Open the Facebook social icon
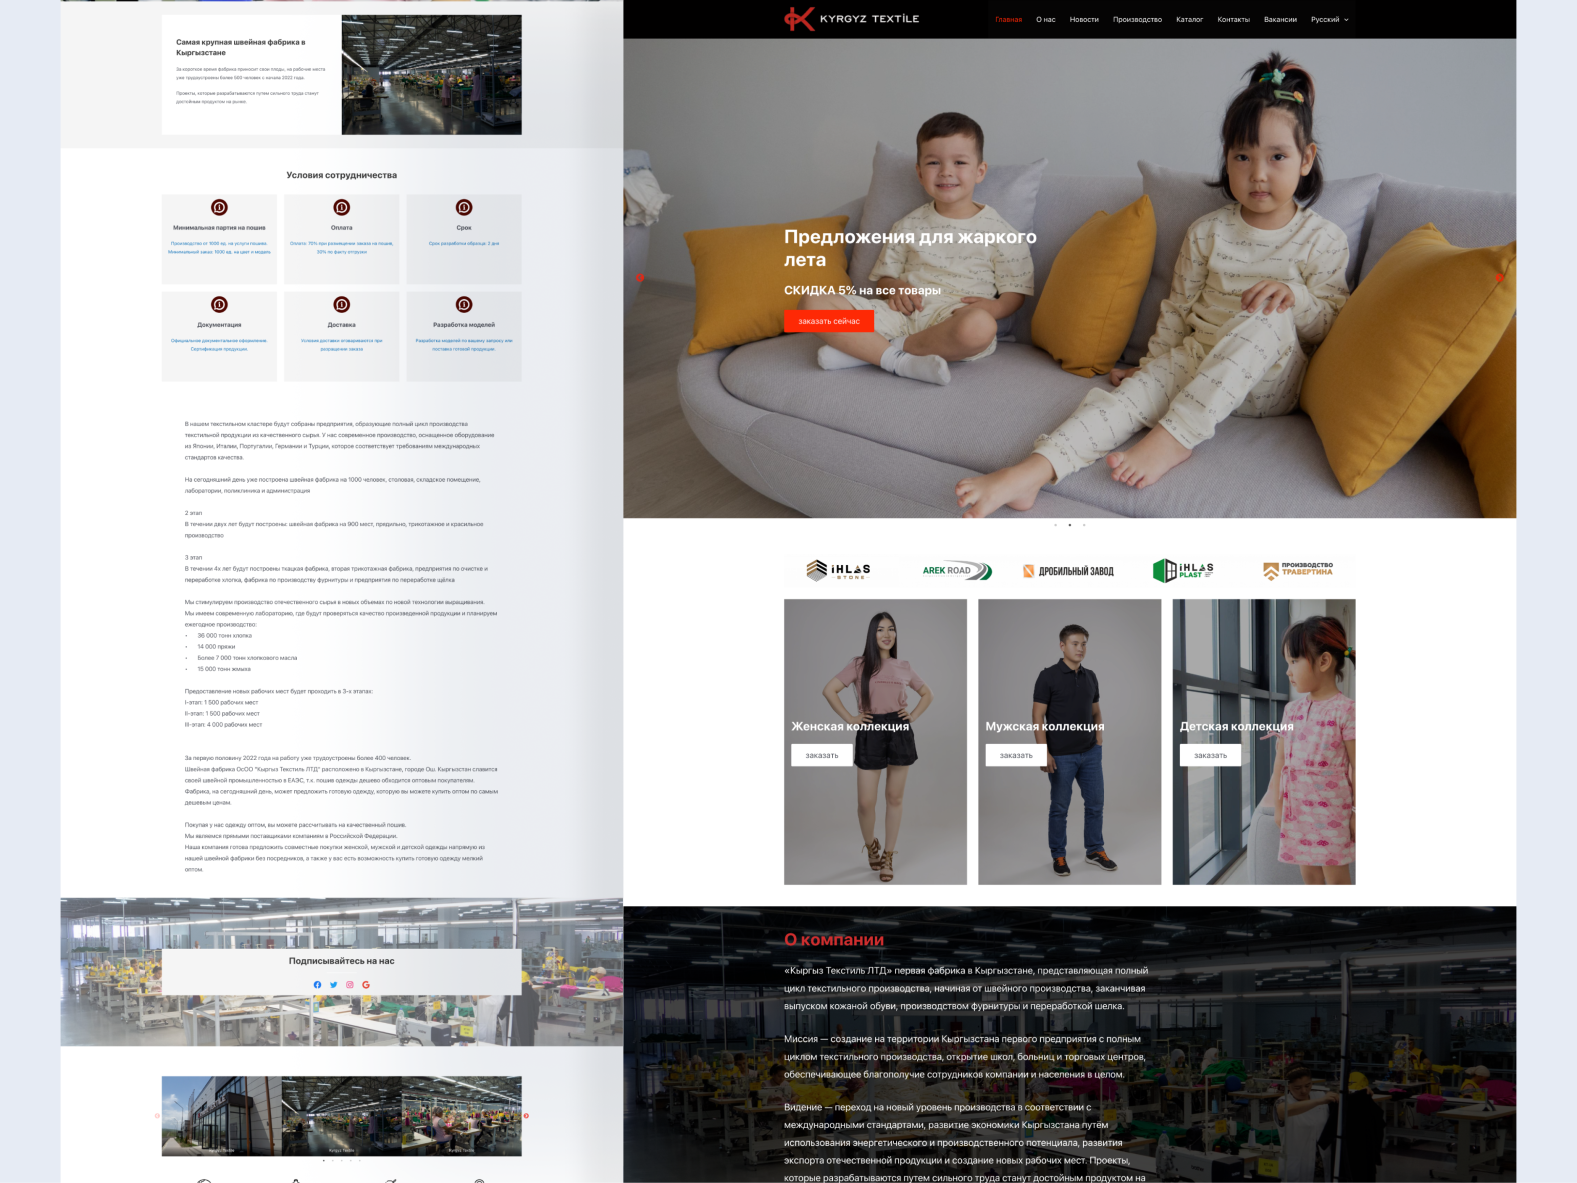 click(x=318, y=985)
